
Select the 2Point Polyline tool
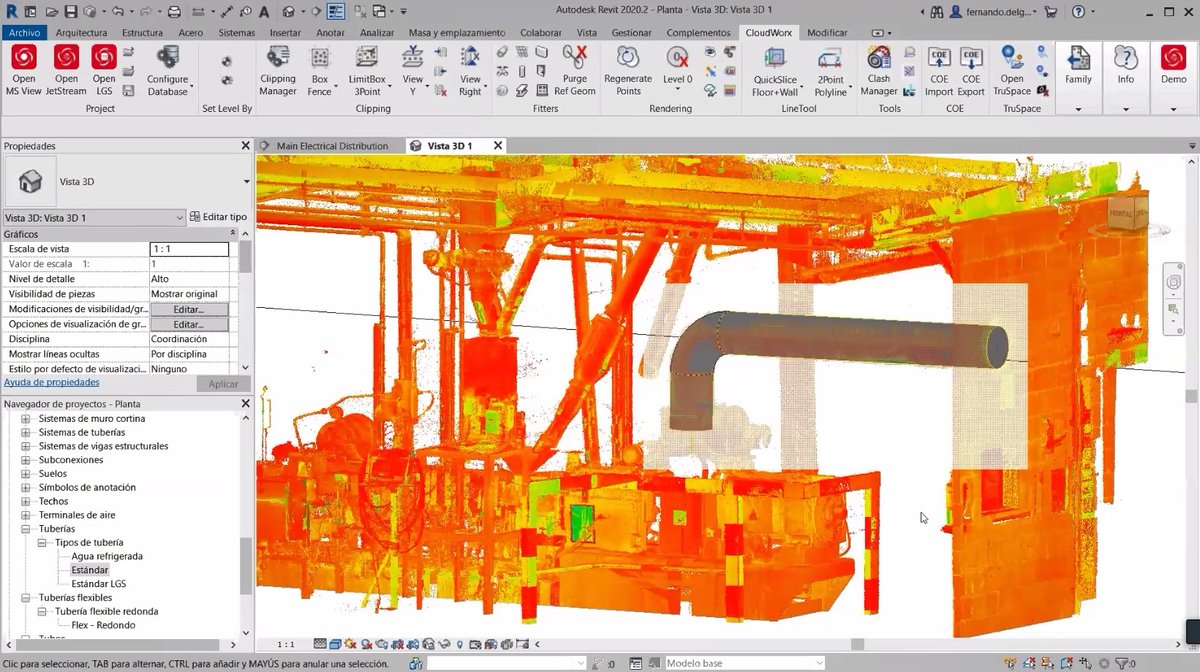pos(830,70)
